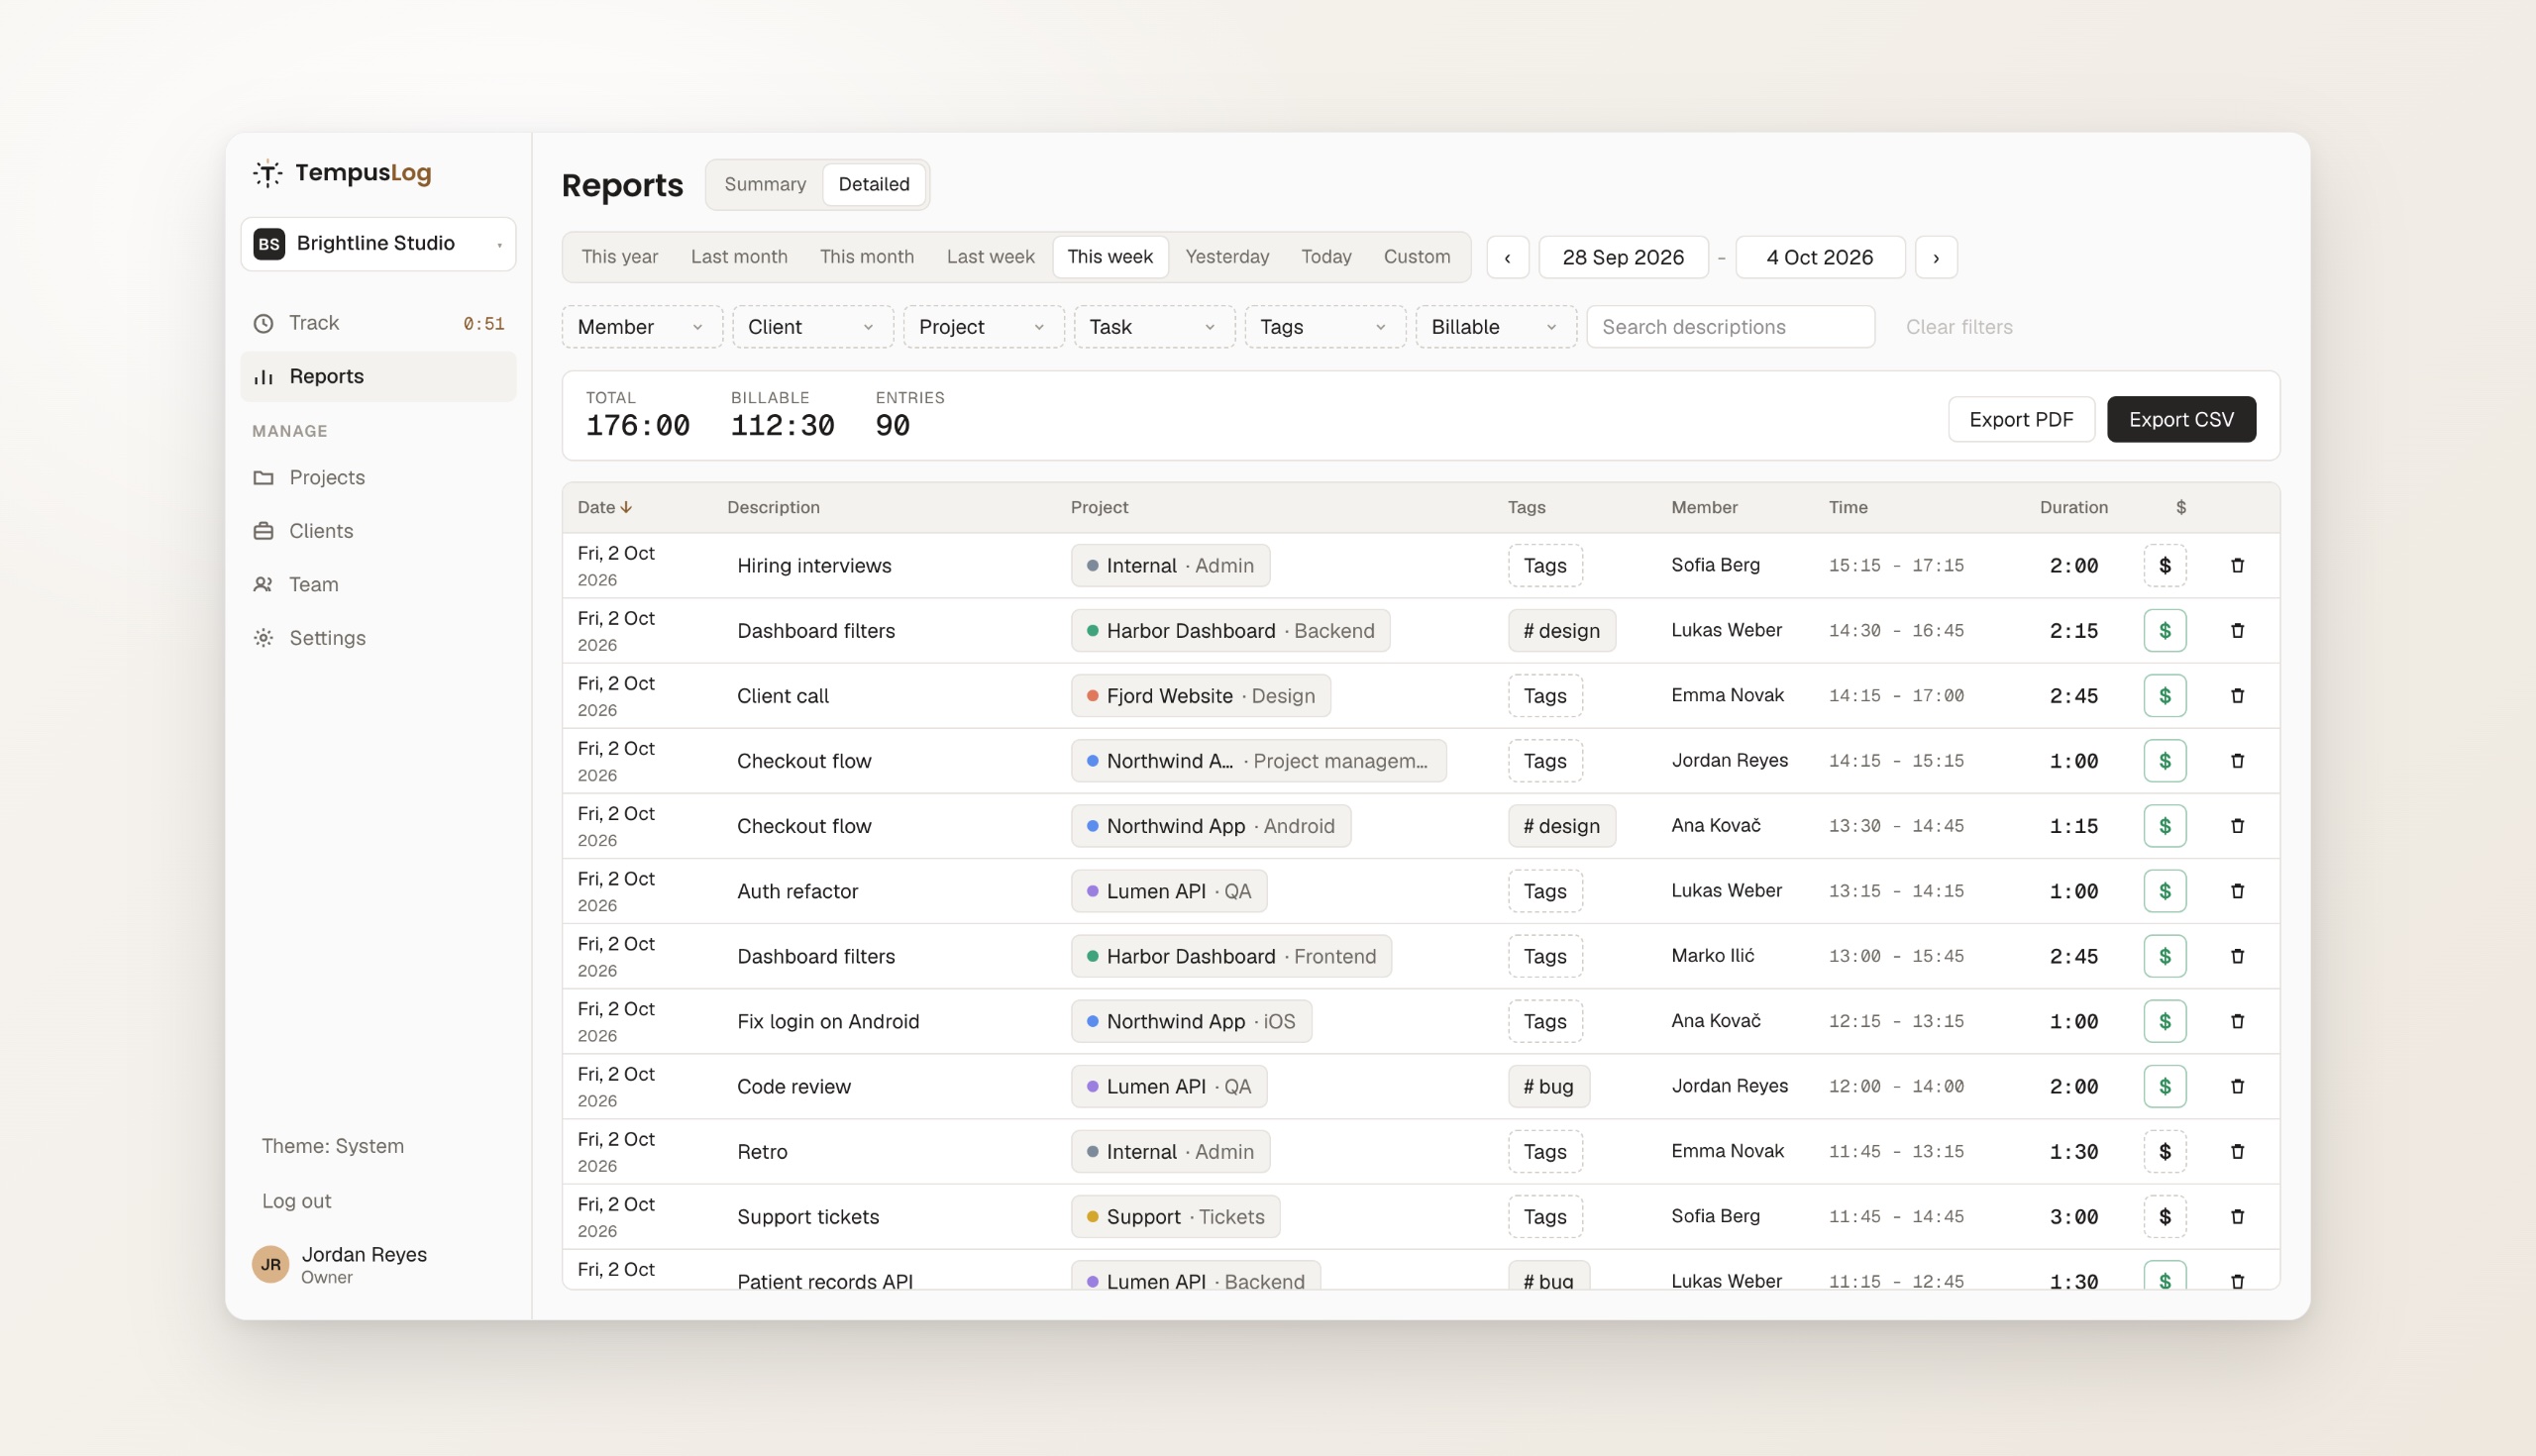2536x1456 pixels.
Task: Open the Member filter dropdown
Action: pyautogui.click(x=642, y=327)
